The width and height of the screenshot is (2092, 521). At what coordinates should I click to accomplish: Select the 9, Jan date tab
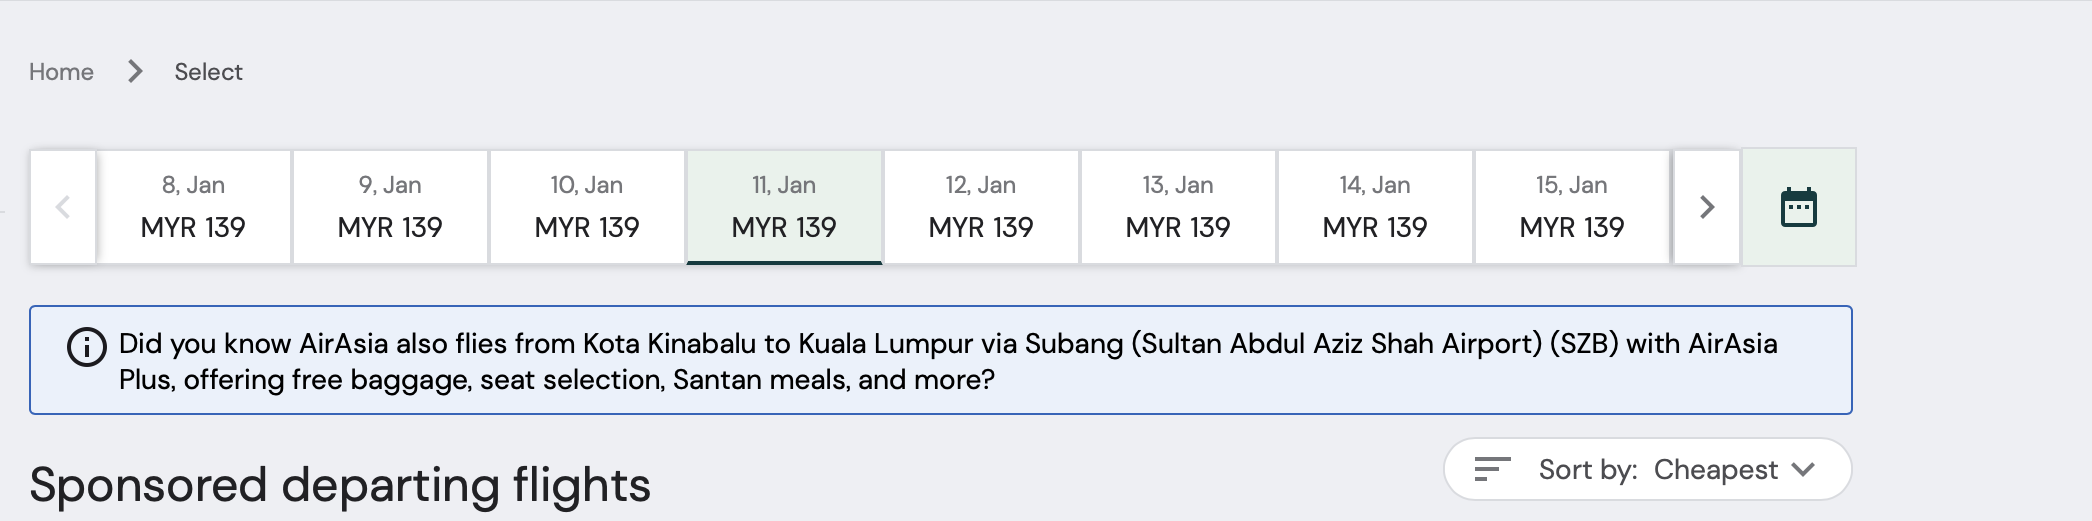(390, 207)
